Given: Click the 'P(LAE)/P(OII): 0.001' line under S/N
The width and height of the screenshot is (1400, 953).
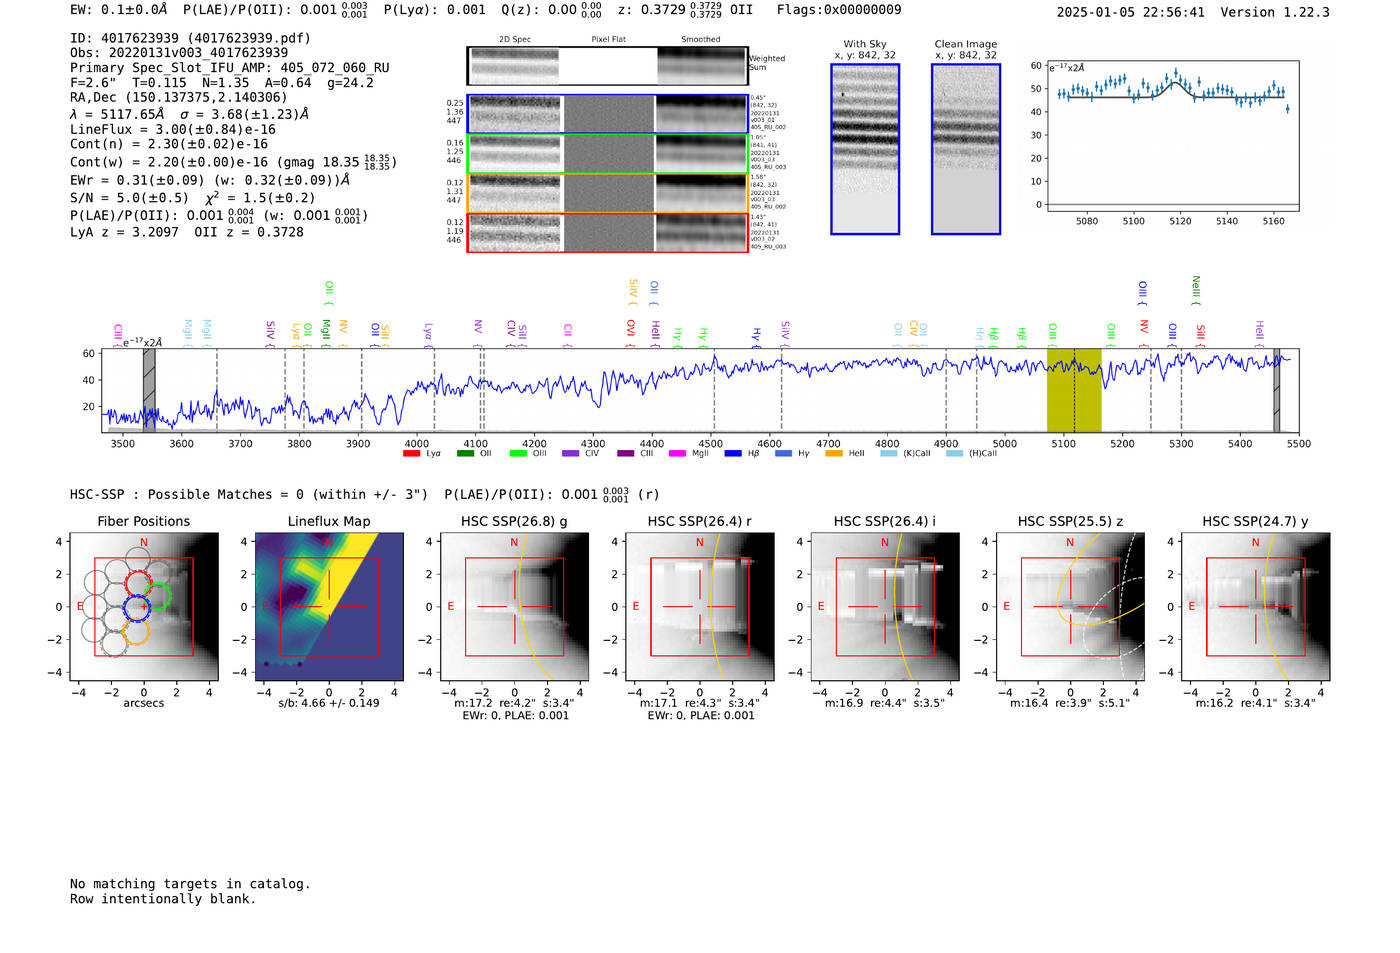Looking at the screenshot, I should pos(219,215).
